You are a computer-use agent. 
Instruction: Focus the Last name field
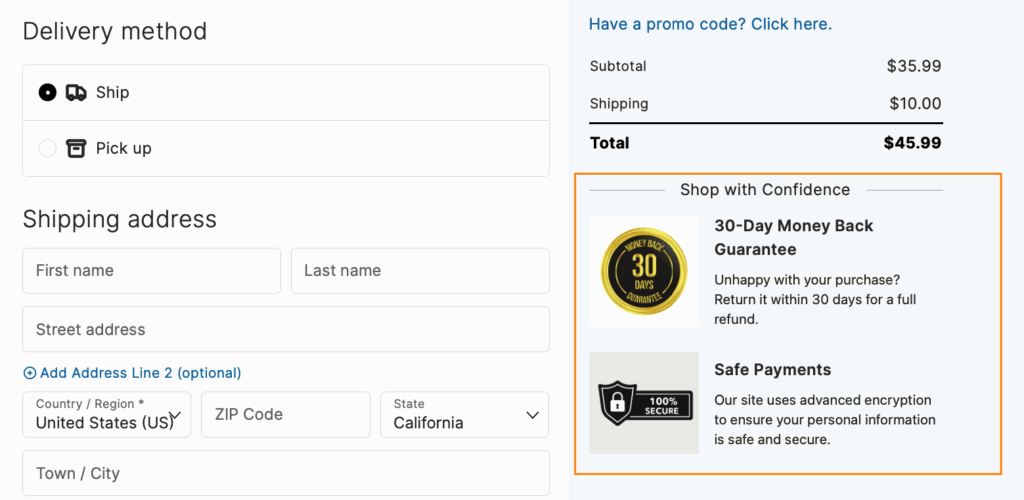(420, 271)
